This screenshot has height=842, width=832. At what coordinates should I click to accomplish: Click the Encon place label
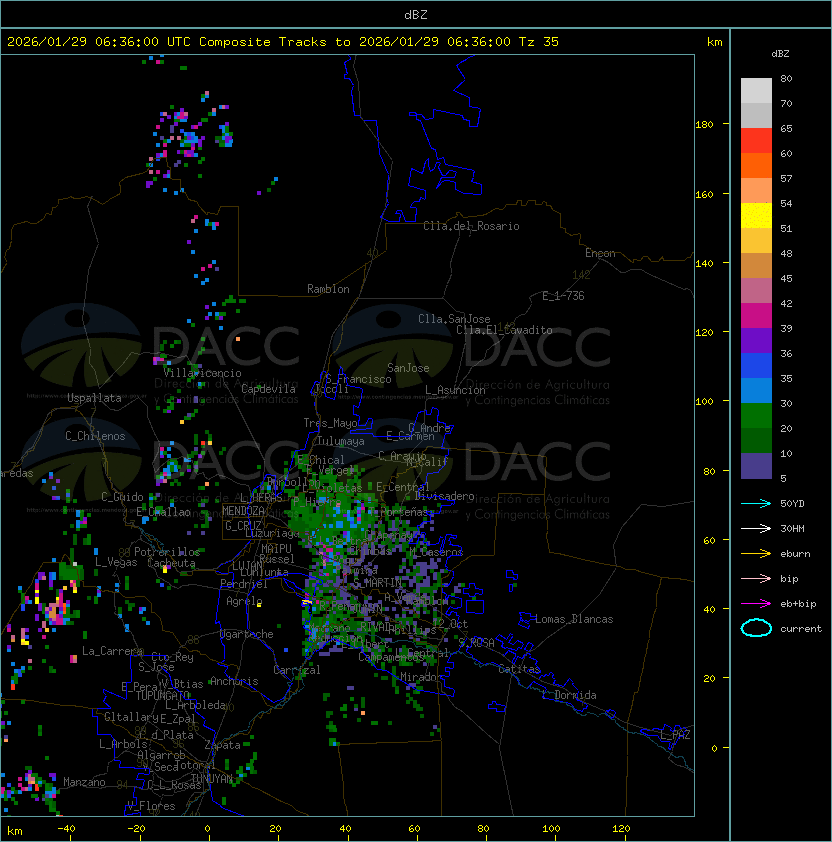coord(600,253)
